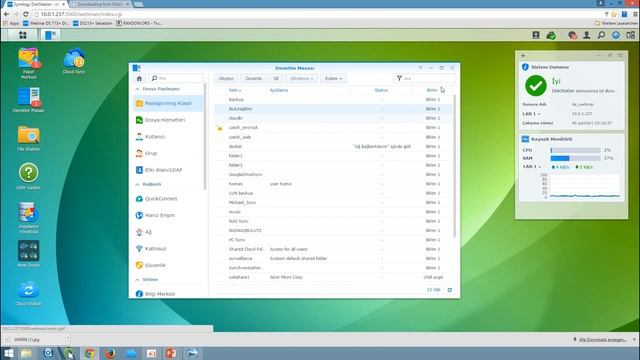The height and width of the screenshot is (360, 640).
Task: Select the surveillance folder row
Action: pos(333,259)
